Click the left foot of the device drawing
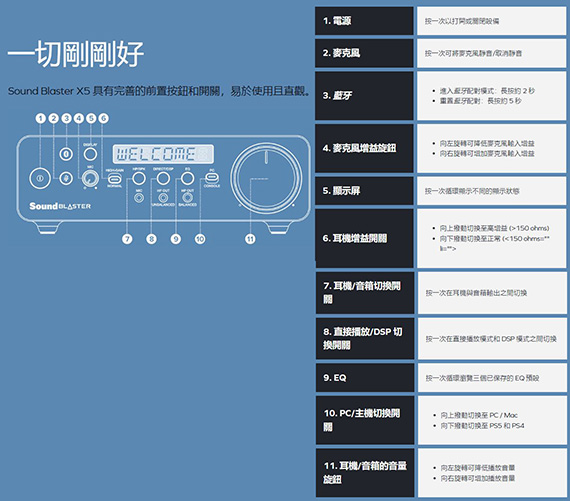 (48, 228)
